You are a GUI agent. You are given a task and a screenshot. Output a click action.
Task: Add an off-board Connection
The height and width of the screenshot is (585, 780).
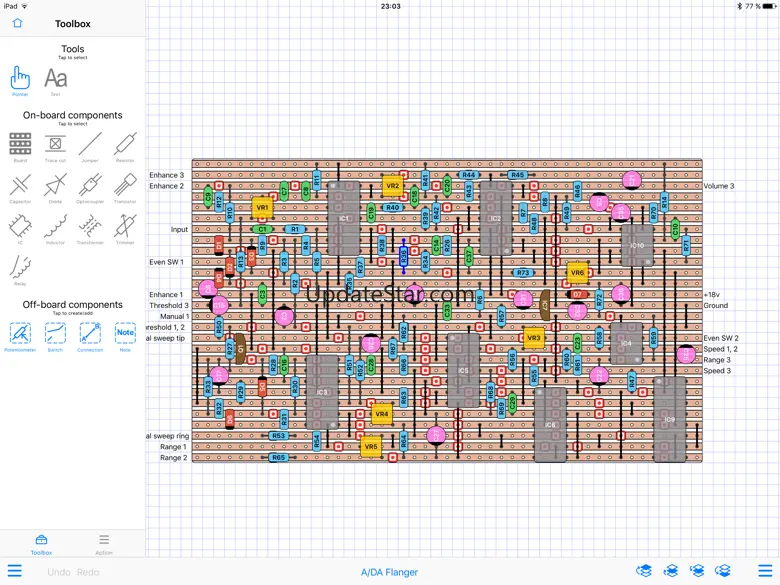[x=90, y=337]
